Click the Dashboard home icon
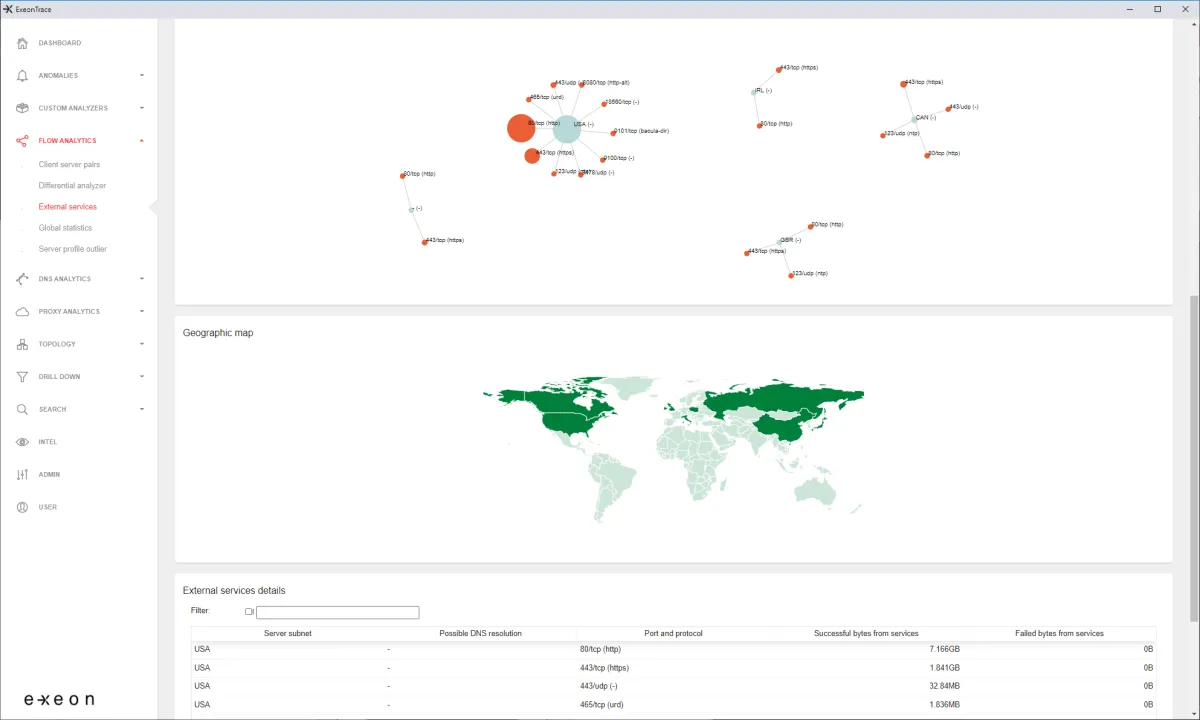 [x=22, y=43]
